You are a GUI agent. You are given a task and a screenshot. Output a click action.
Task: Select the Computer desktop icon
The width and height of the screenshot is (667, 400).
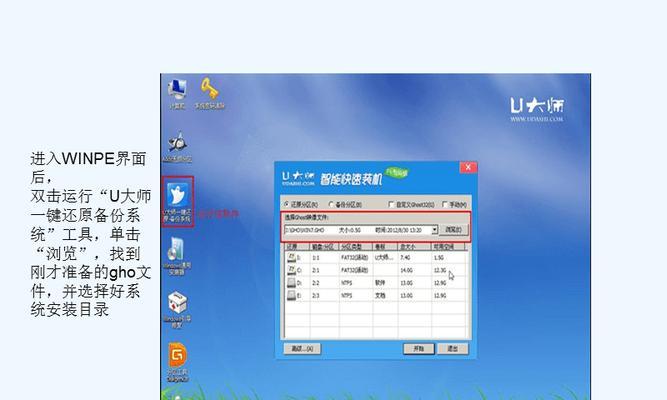[177, 90]
